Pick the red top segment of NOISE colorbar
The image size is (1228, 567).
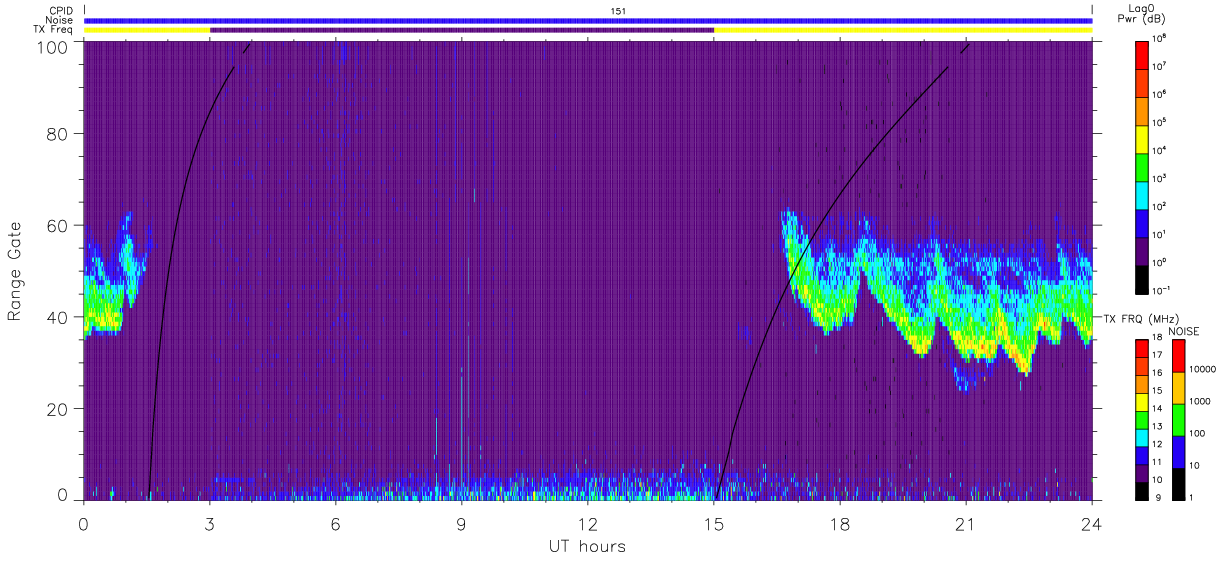[1178, 356]
